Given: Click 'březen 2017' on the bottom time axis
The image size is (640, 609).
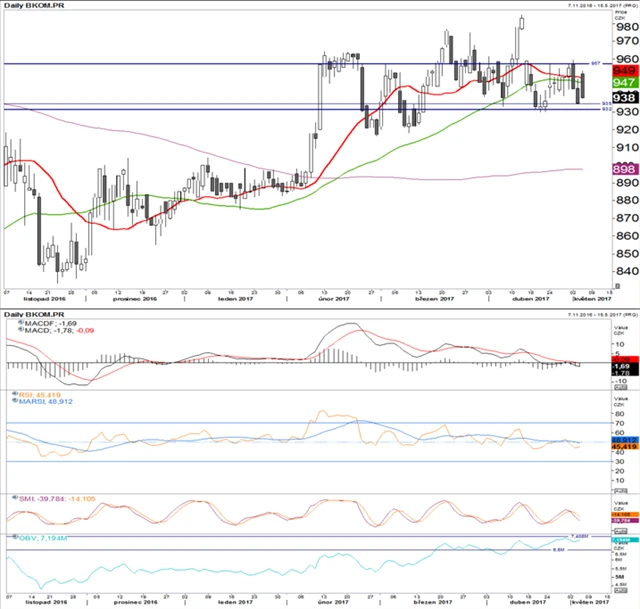Looking at the screenshot, I should tap(433, 606).
